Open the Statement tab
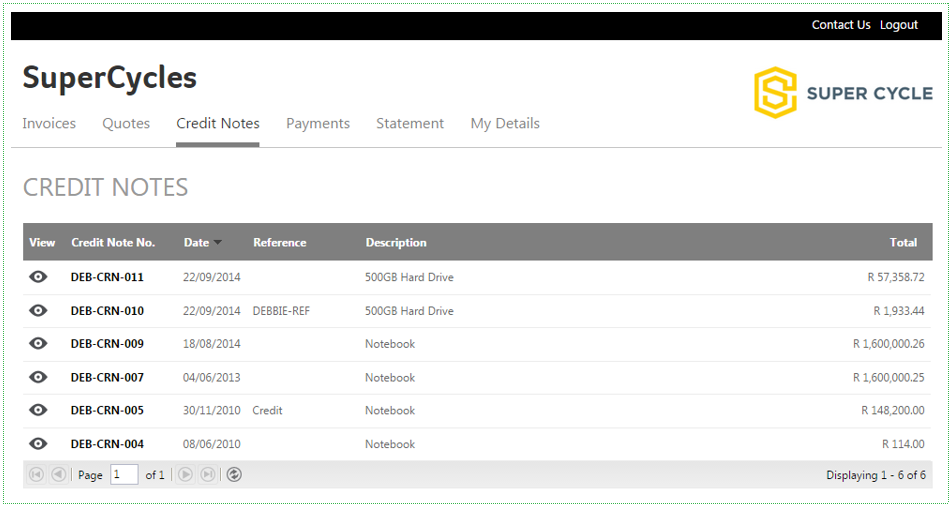This screenshot has width=951, height=508. 410,124
